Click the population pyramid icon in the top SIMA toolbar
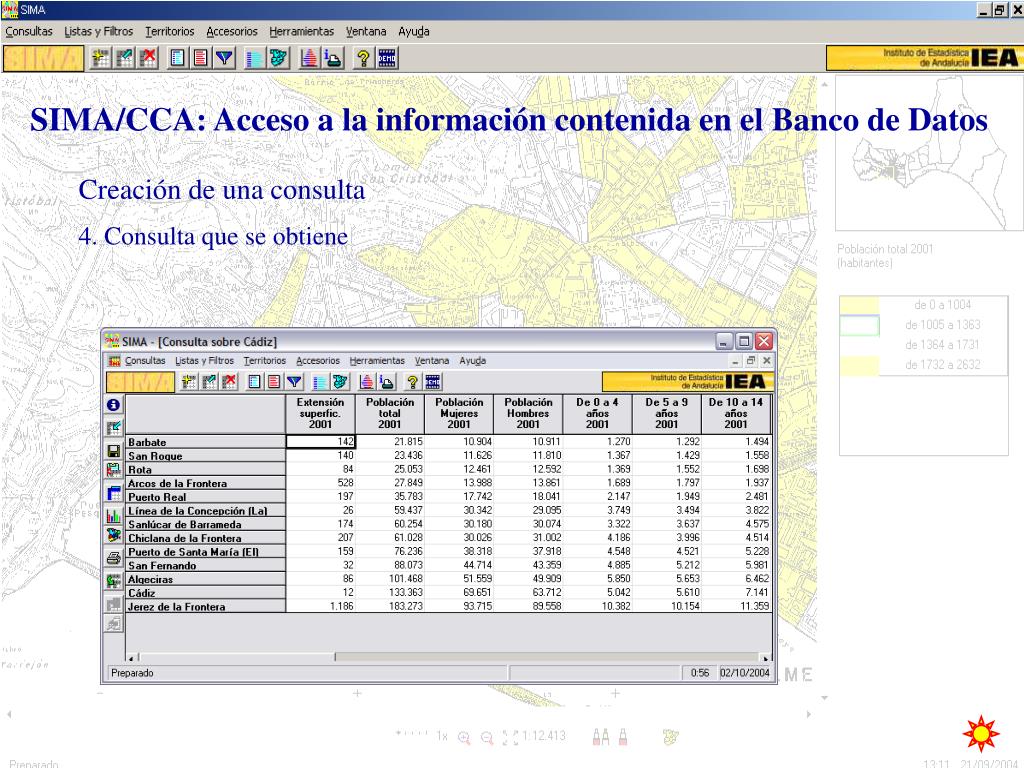The height and width of the screenshot is (768, 1024). coord(309,58)
